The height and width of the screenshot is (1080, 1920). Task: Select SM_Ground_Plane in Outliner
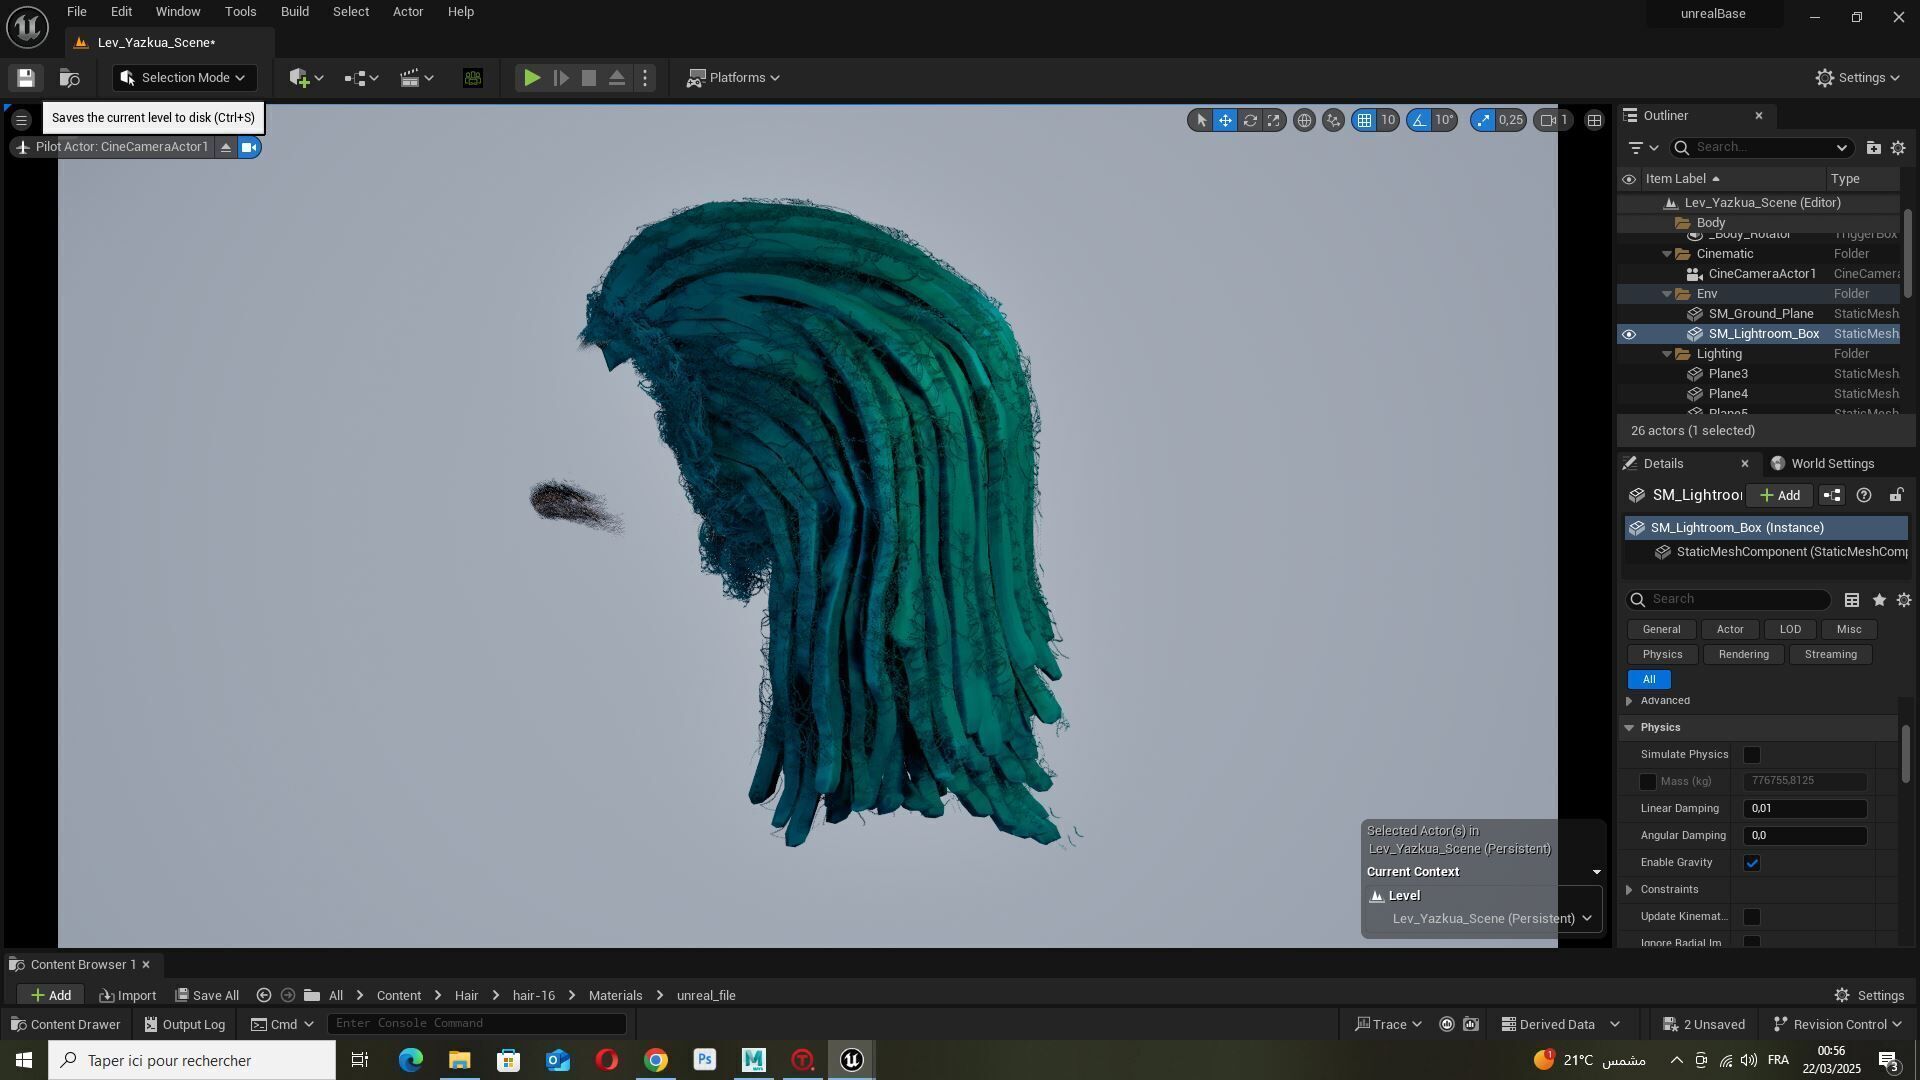coord(1760,314)
